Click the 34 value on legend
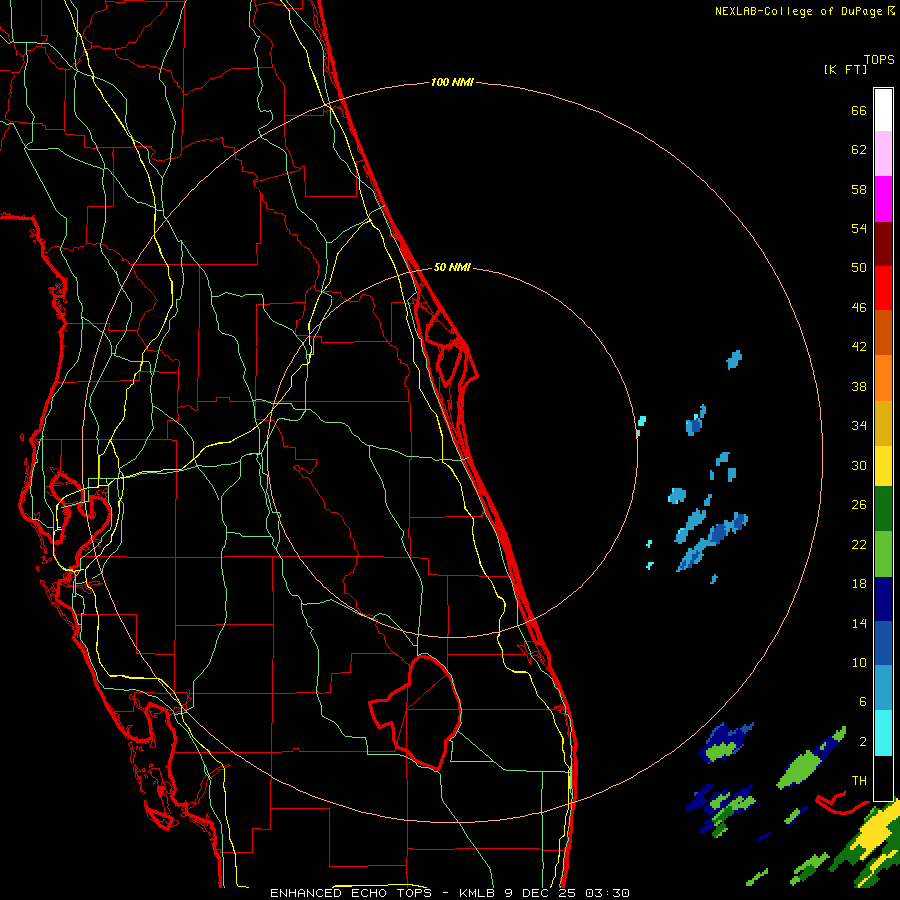This screenshot has height=900, width=900. point(859,426)
